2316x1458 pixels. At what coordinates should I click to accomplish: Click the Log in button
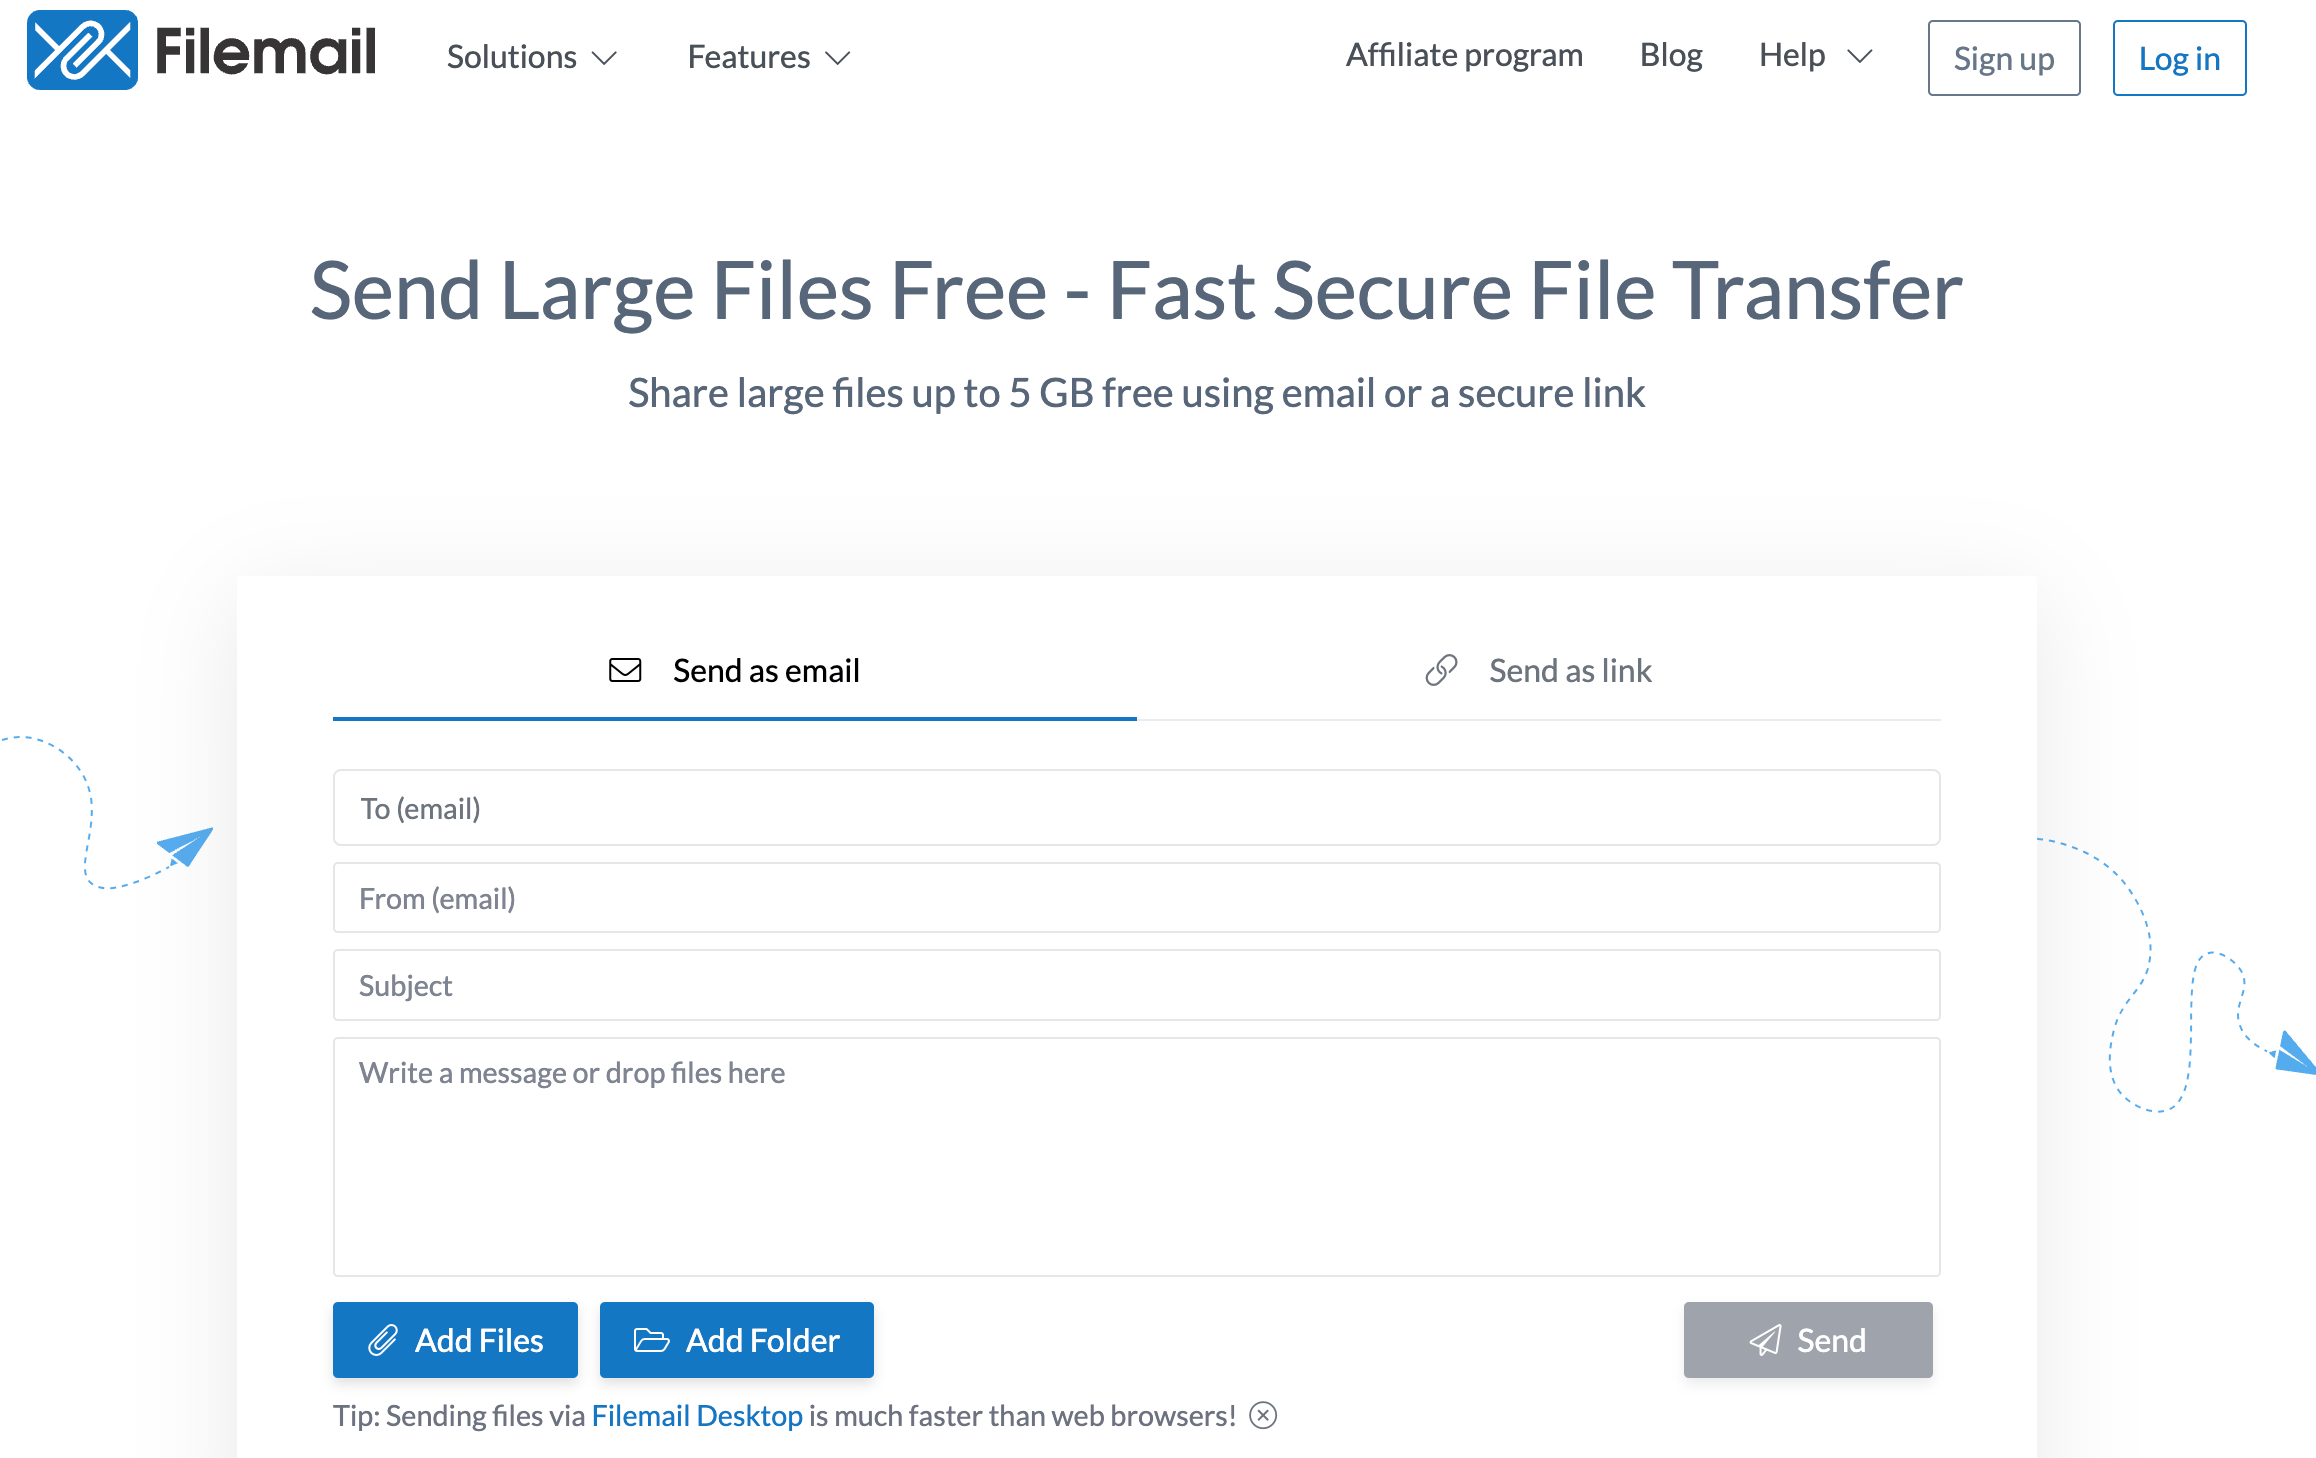coord(2179,58)
